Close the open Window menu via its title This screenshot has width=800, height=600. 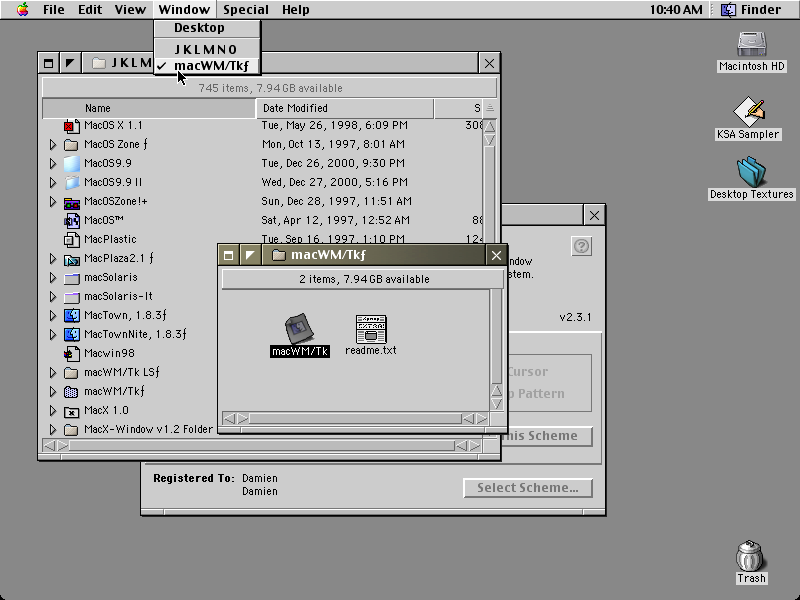pyautogui.click(x=184, y=9)
